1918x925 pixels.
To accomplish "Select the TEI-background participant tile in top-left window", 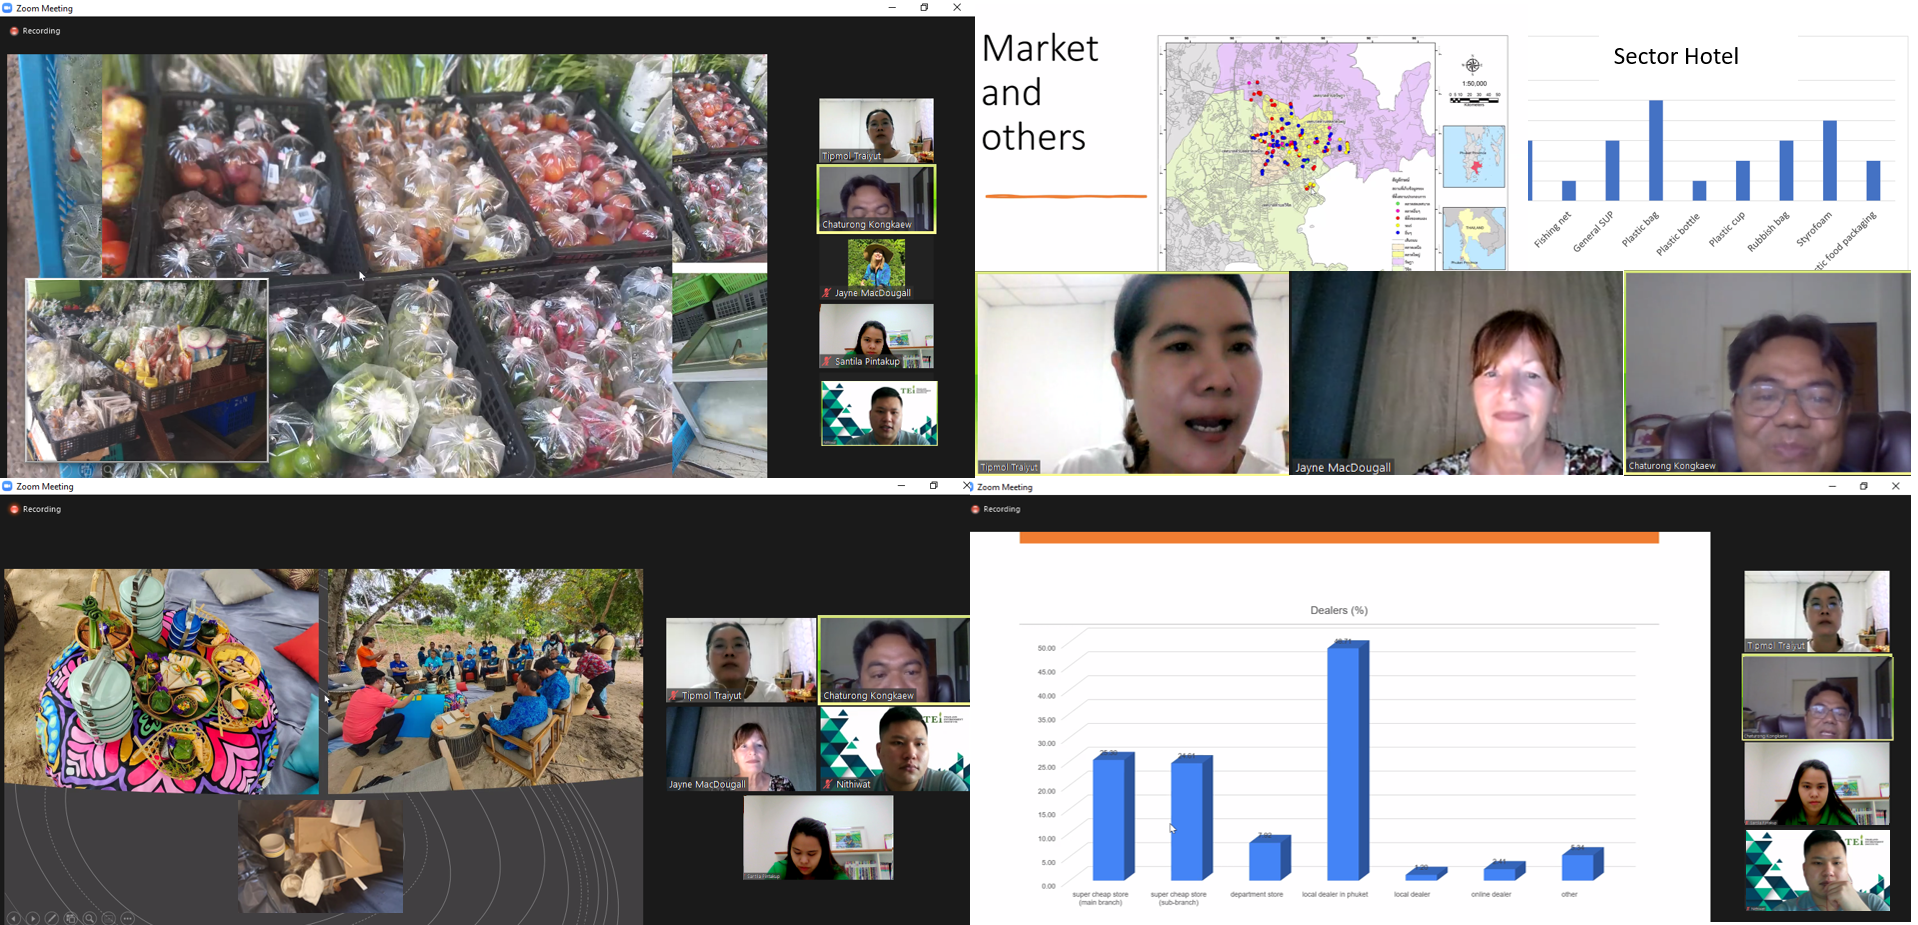I will [x=879, y=413].
